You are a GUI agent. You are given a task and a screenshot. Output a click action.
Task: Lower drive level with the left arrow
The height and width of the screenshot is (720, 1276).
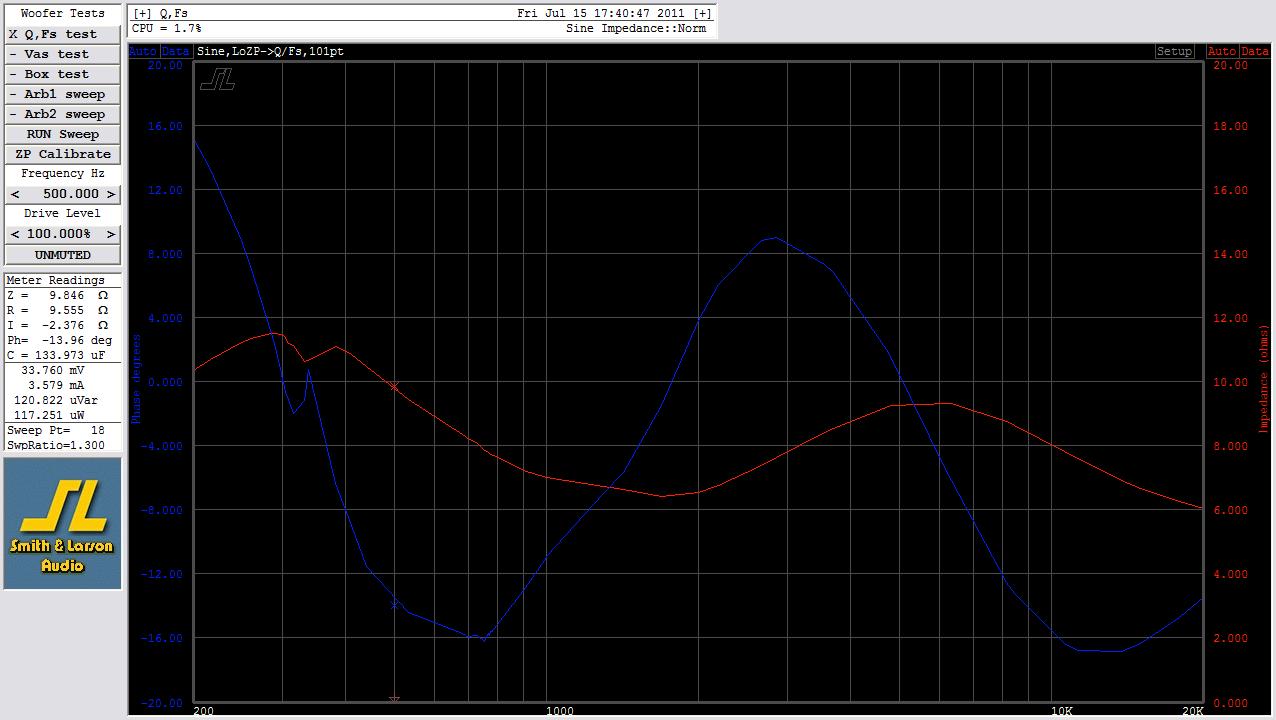click(x=15, y=234)
